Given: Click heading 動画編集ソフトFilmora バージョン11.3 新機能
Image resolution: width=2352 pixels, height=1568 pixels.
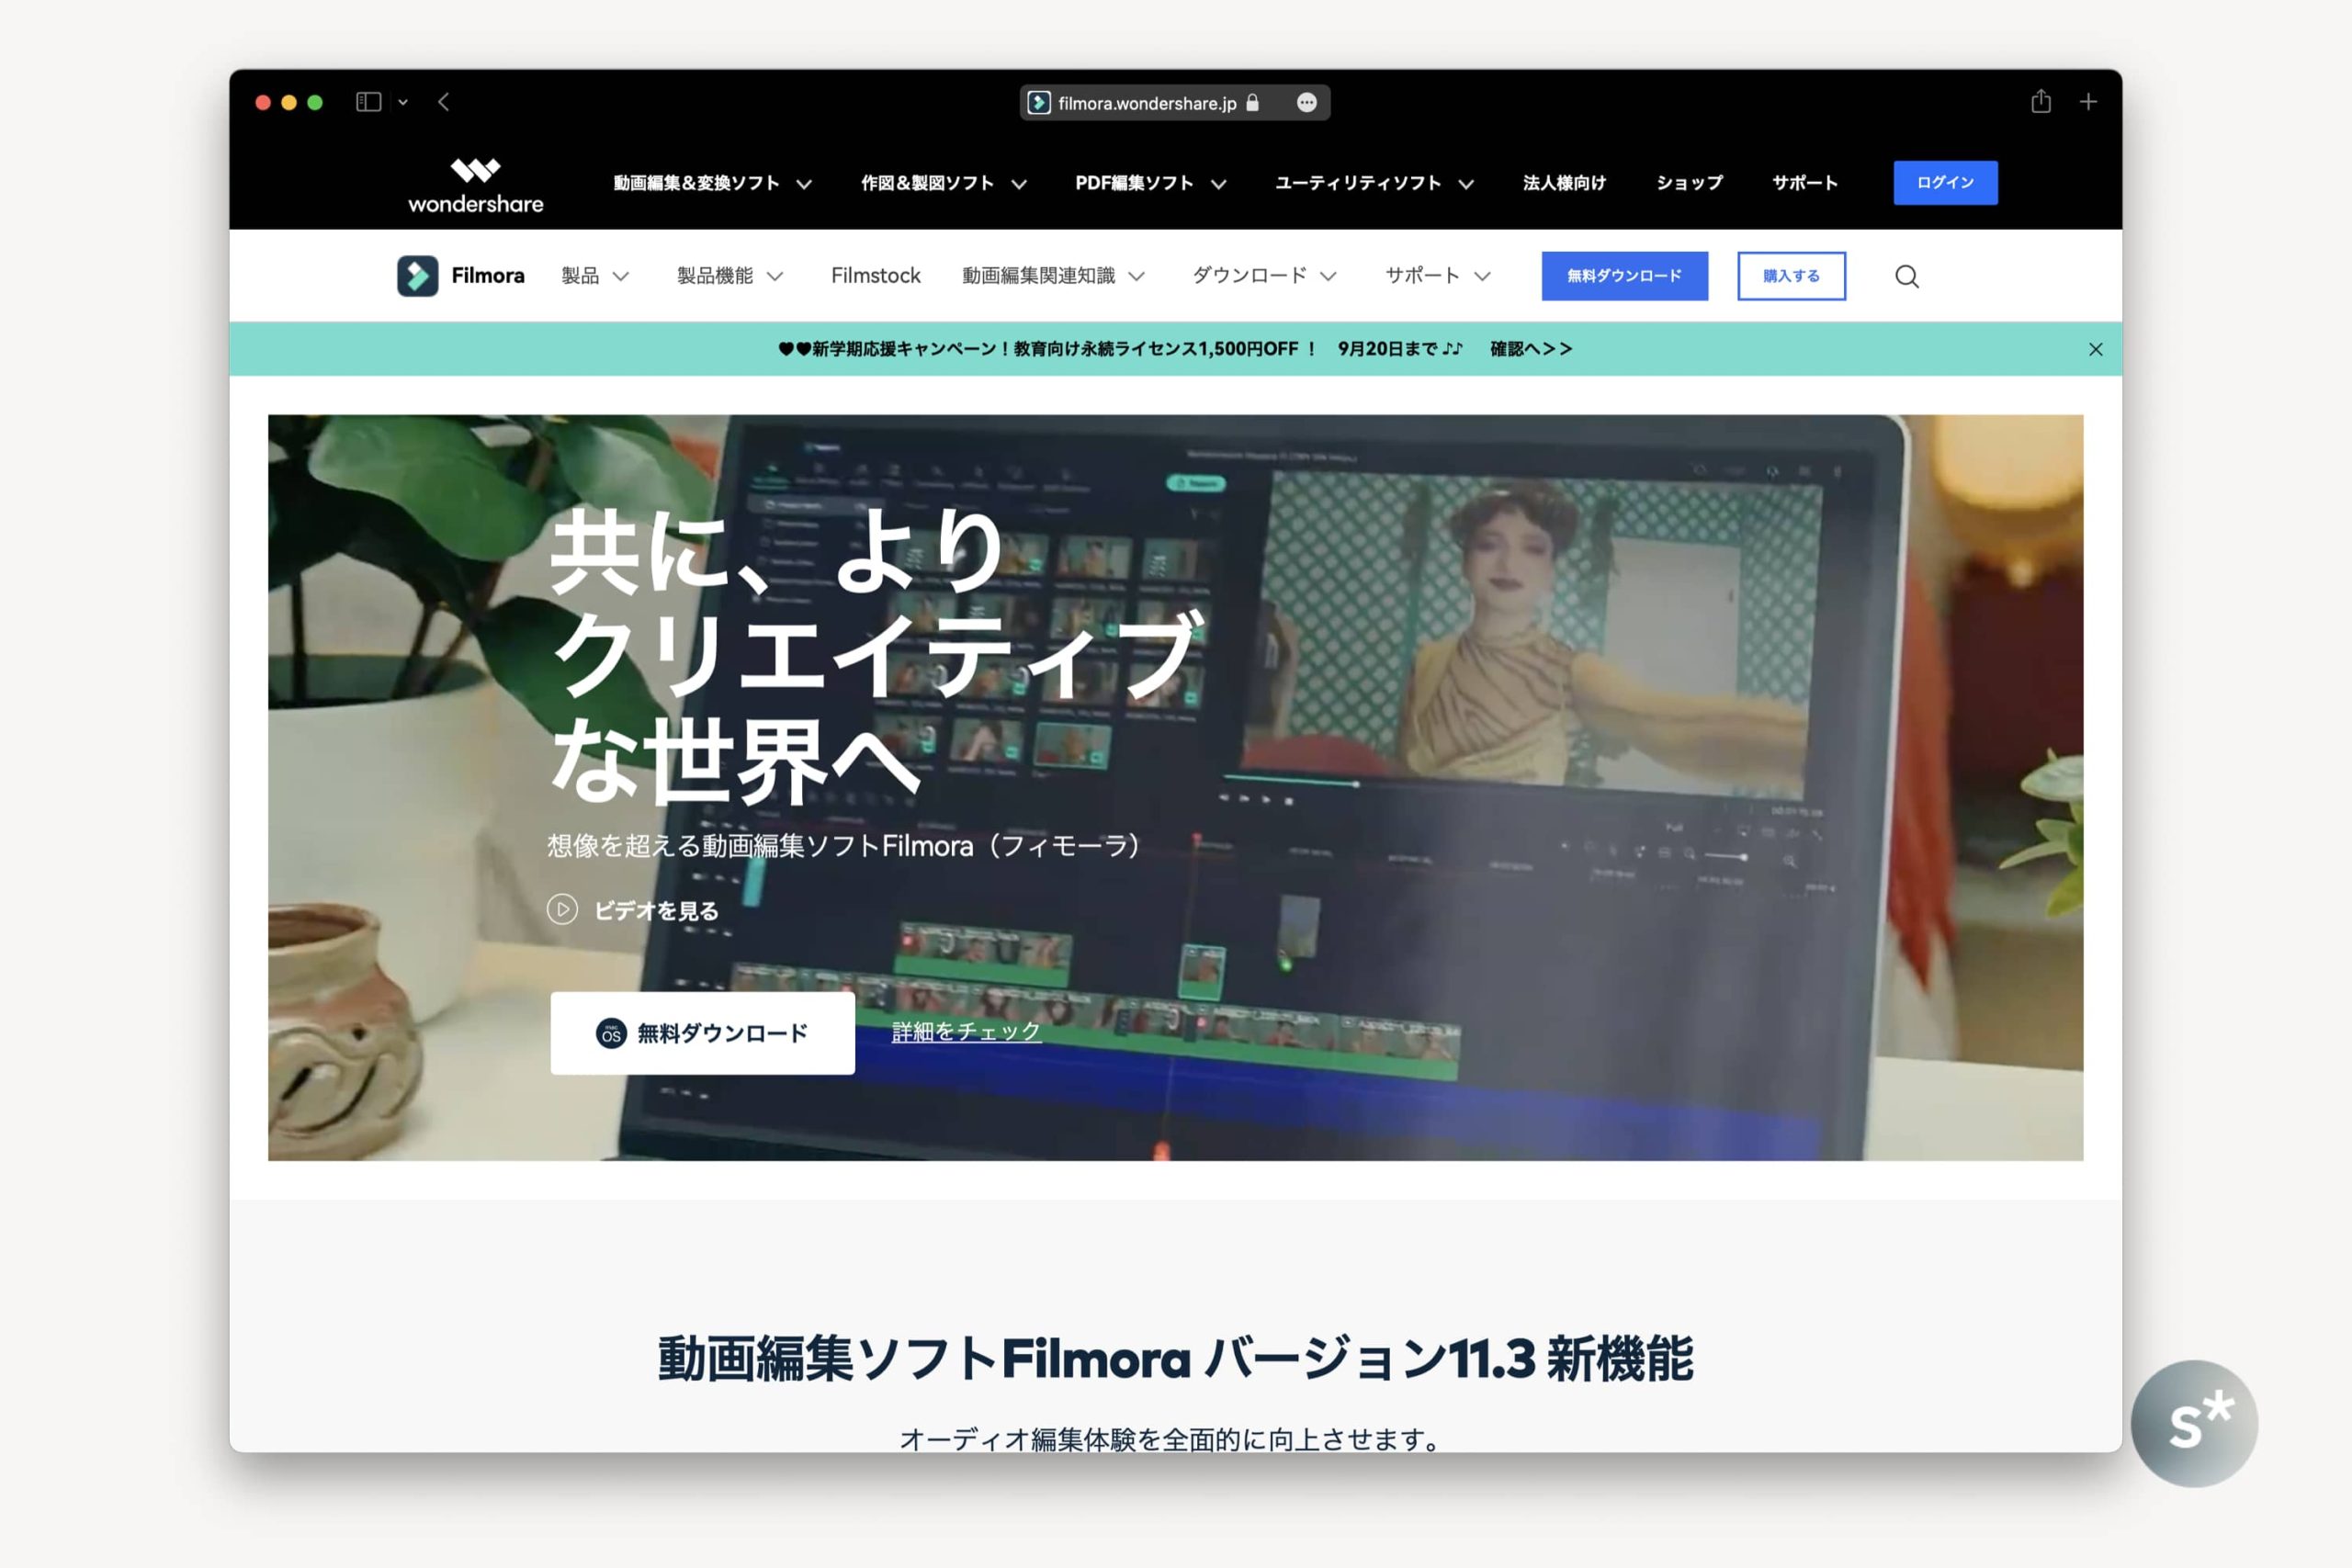Looking at the screenshot, I should pos(1175,1359).
